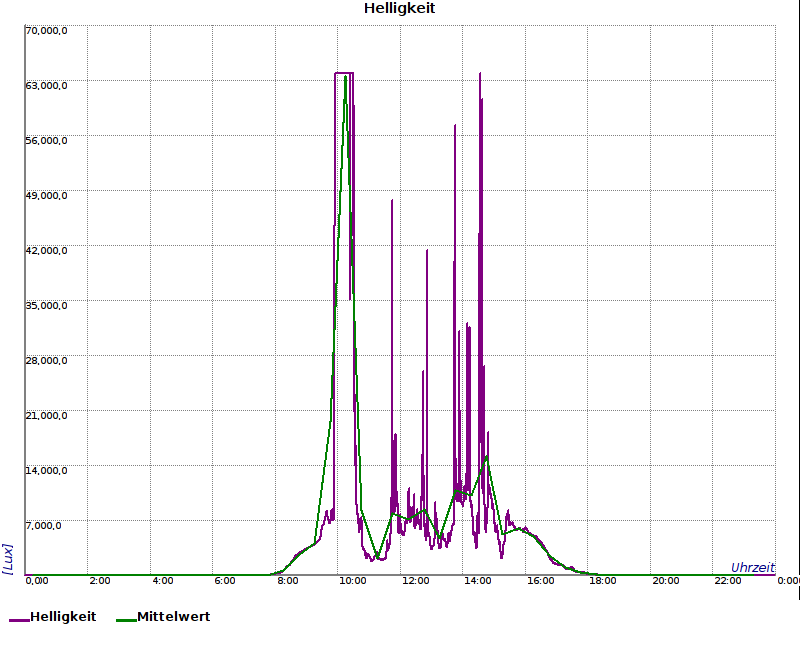The image size is (800, 650).
Task: Click the 4:00 time tick label
Action: pyautogui.click(x=163, y=581)
